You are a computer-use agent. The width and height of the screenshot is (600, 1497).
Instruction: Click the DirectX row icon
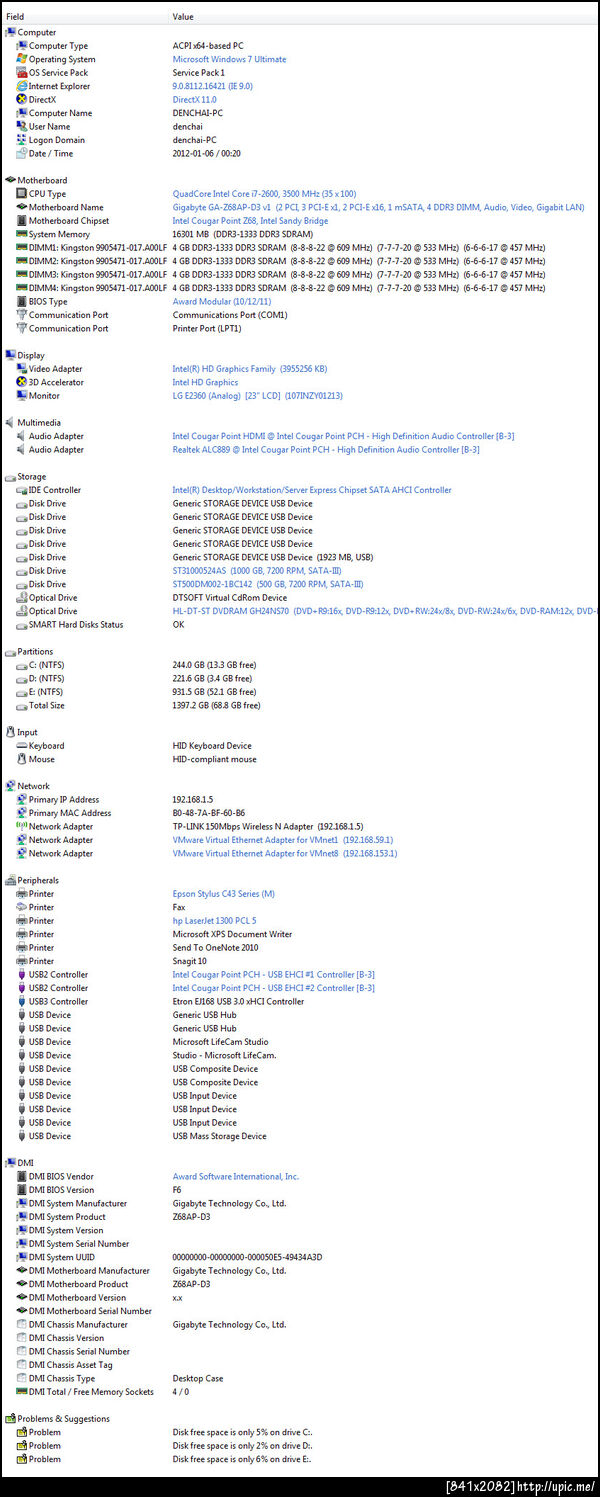[x=21, y=100]
